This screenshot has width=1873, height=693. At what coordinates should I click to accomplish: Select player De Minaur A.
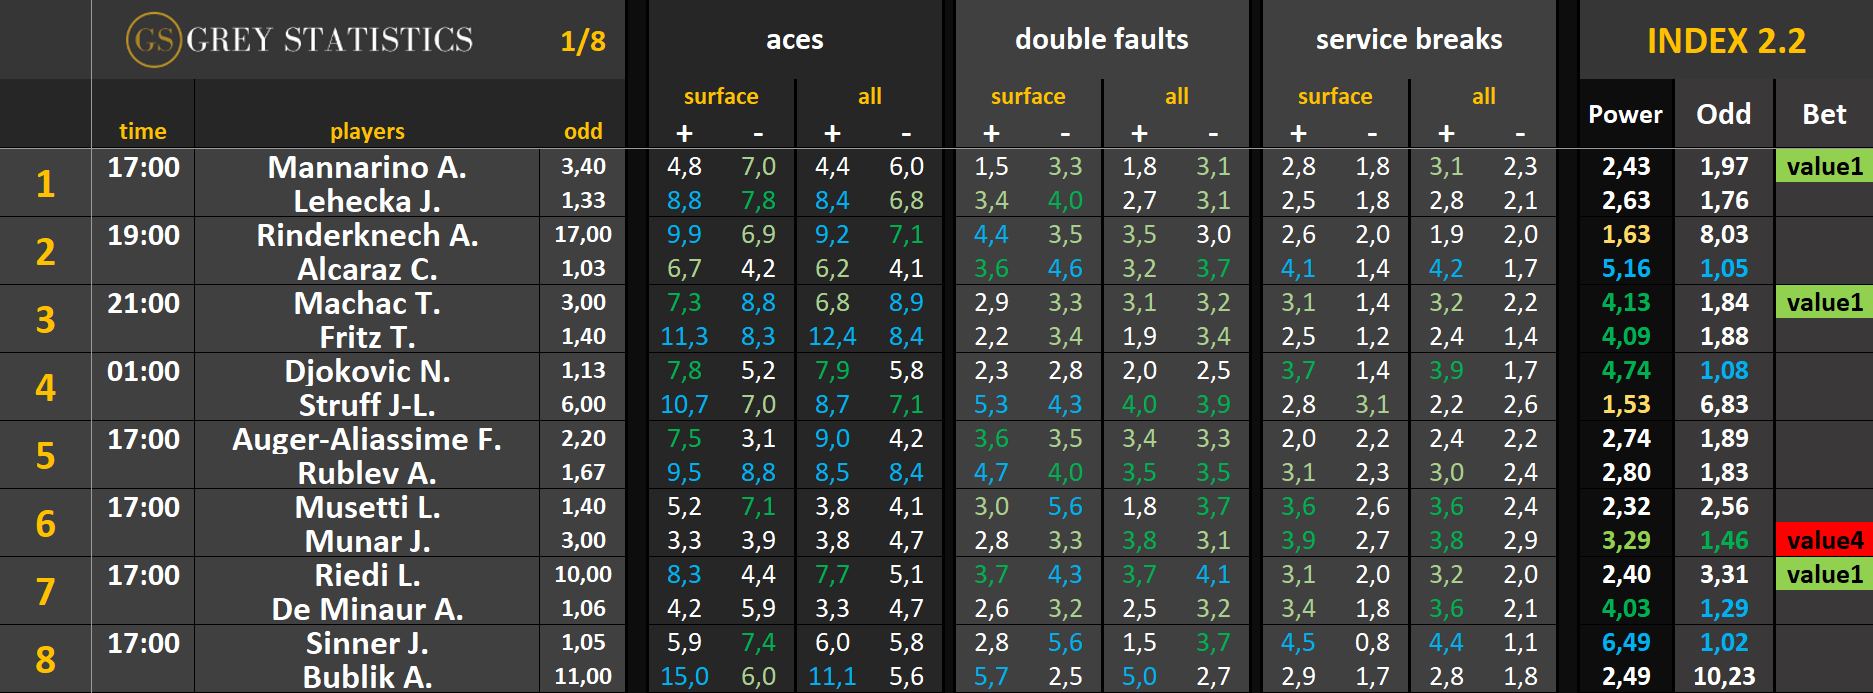pyautogui.click(x=367, y=609)
